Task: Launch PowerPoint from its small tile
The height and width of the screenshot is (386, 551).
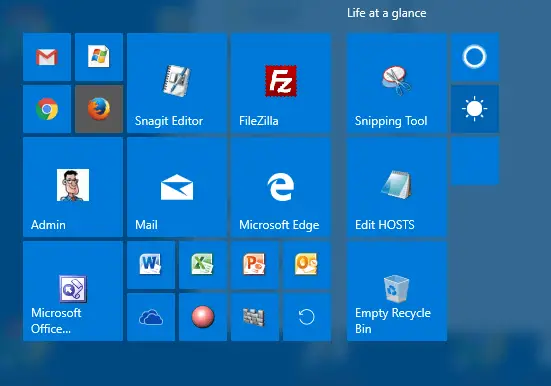Action: (x=255, y=265)
